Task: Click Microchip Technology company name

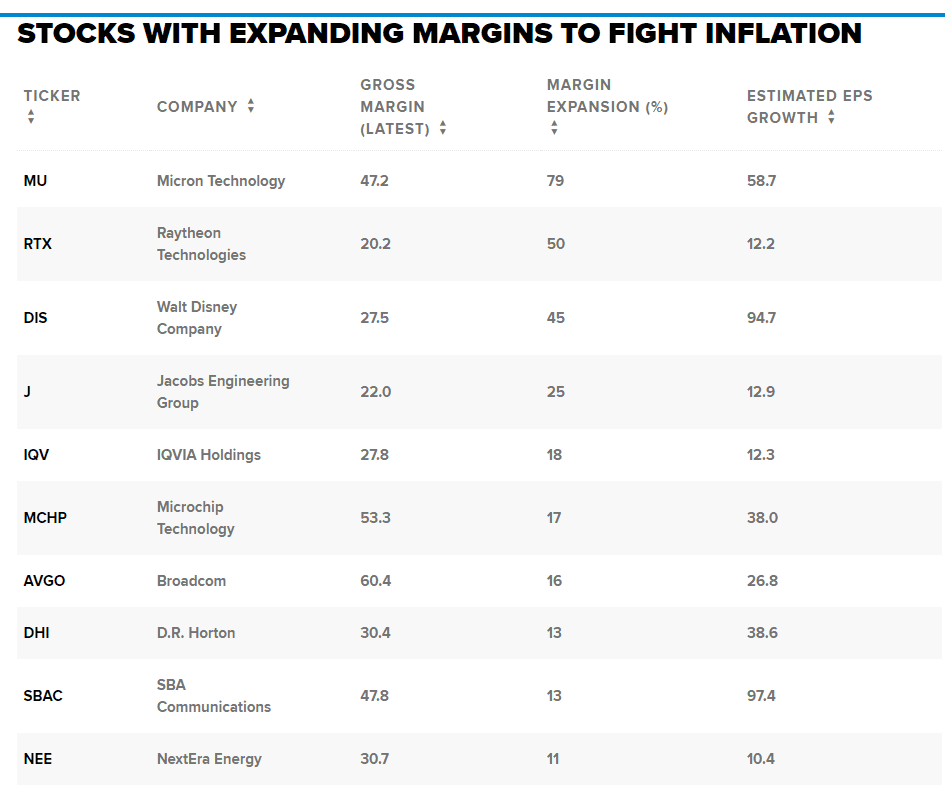Action: tap(196, 518)
